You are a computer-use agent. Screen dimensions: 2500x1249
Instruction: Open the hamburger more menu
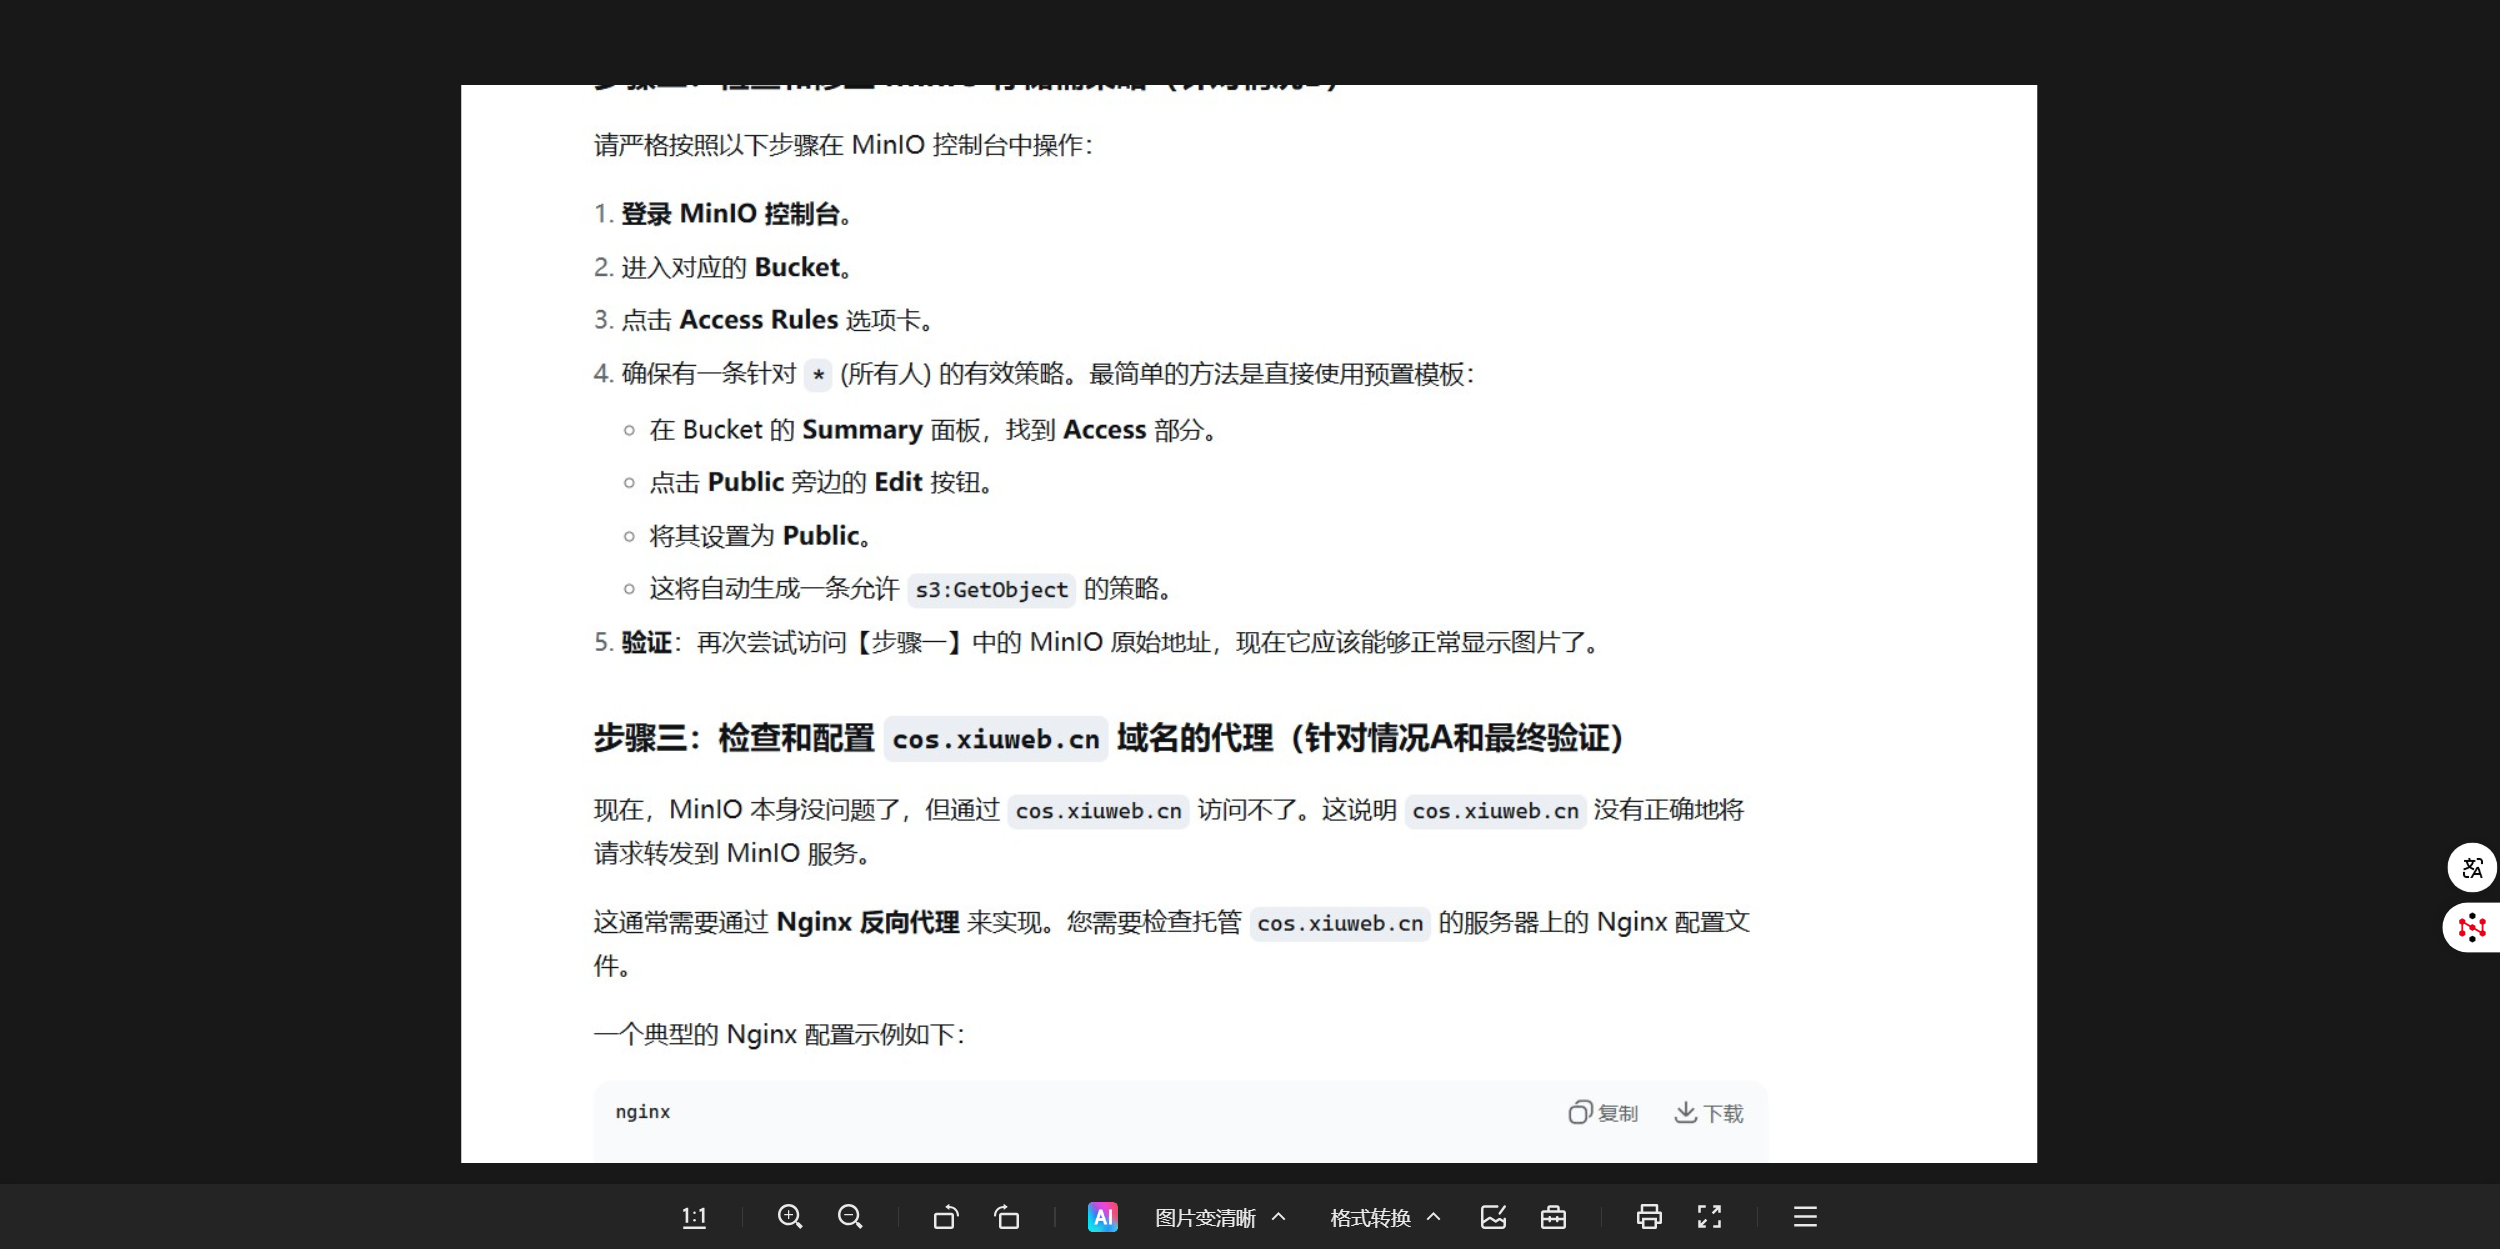1805,1217
